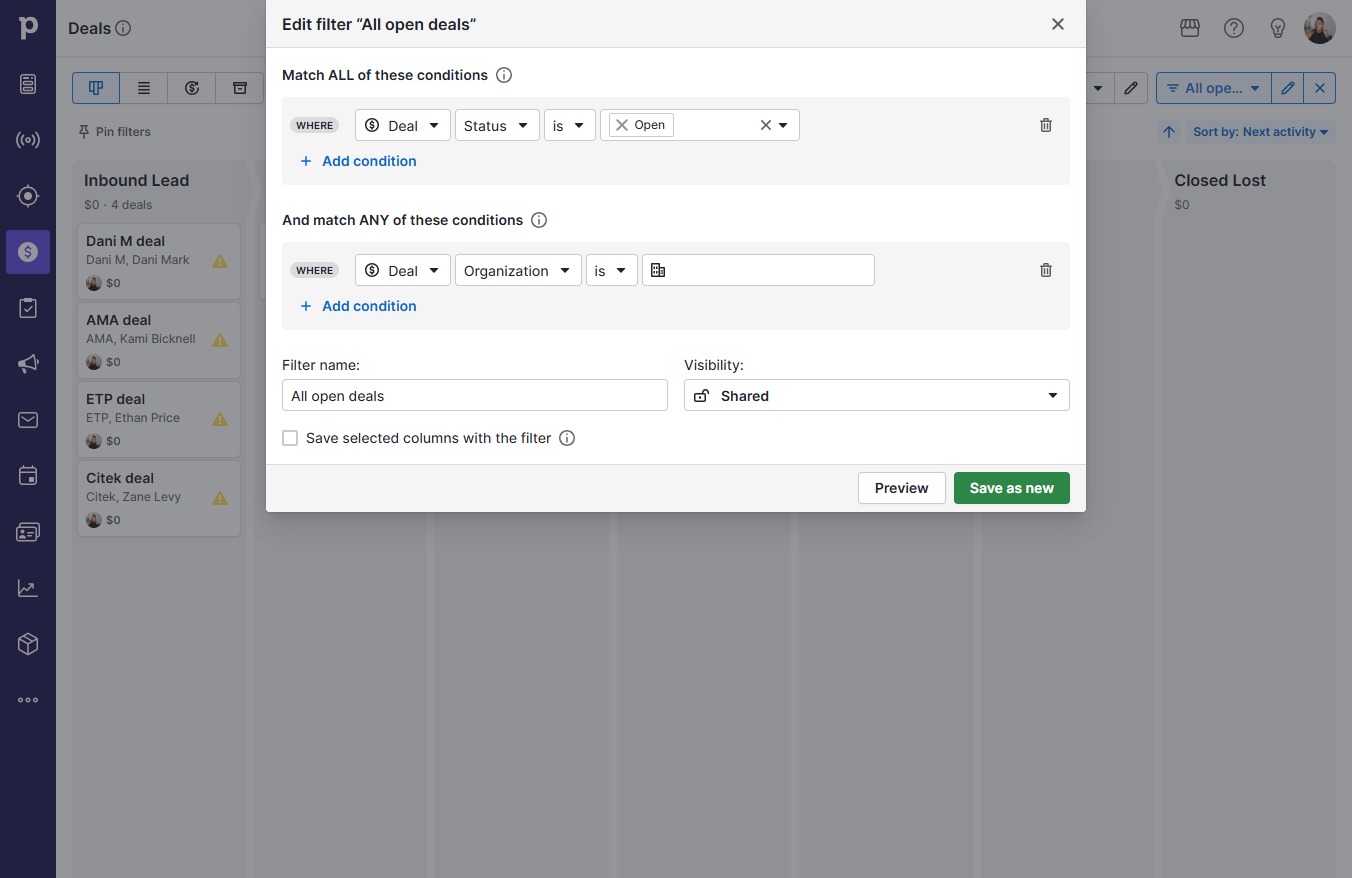This screenshot has height=878, width=1352.
Task: Click info icon next to Deals title
Action: pos(123,28)
